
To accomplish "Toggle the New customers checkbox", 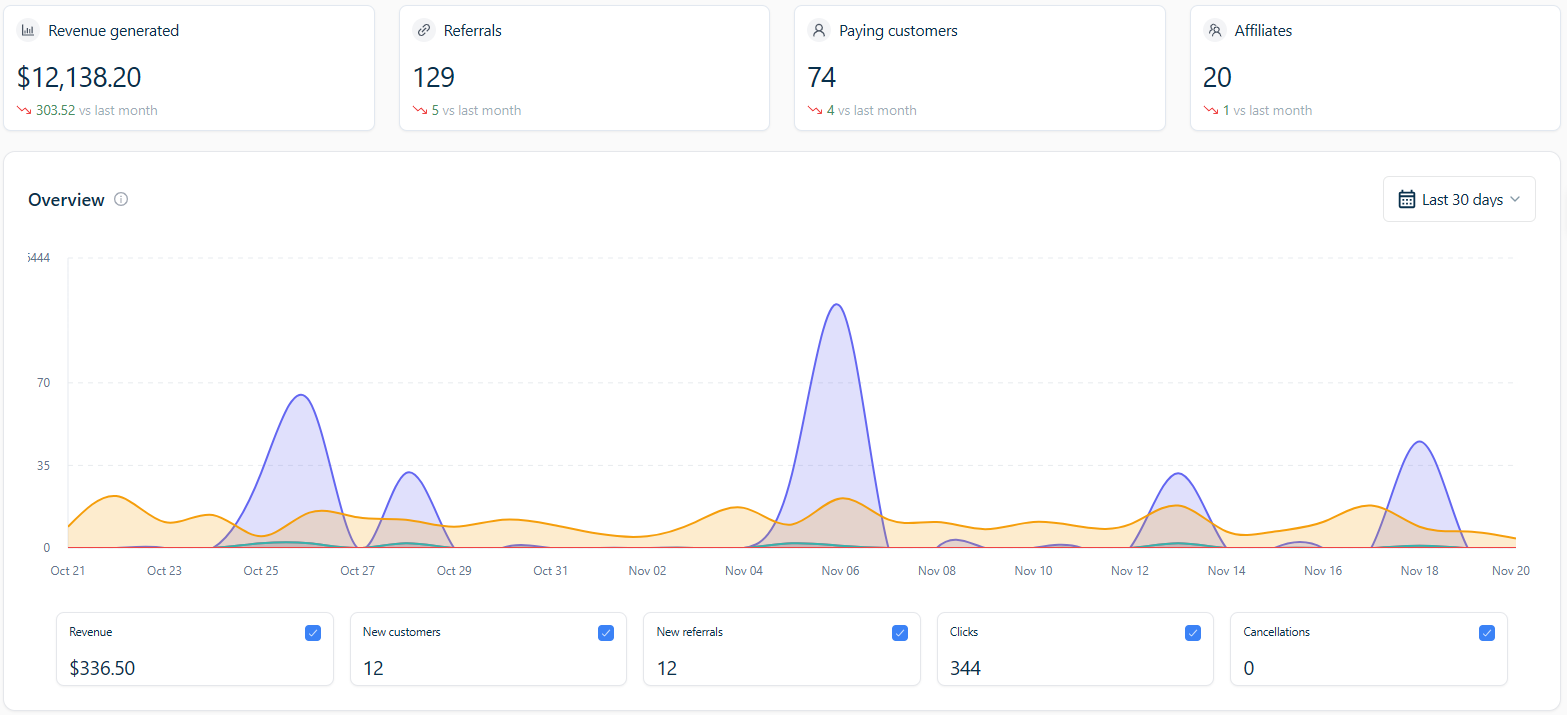I will pos(605,633).
